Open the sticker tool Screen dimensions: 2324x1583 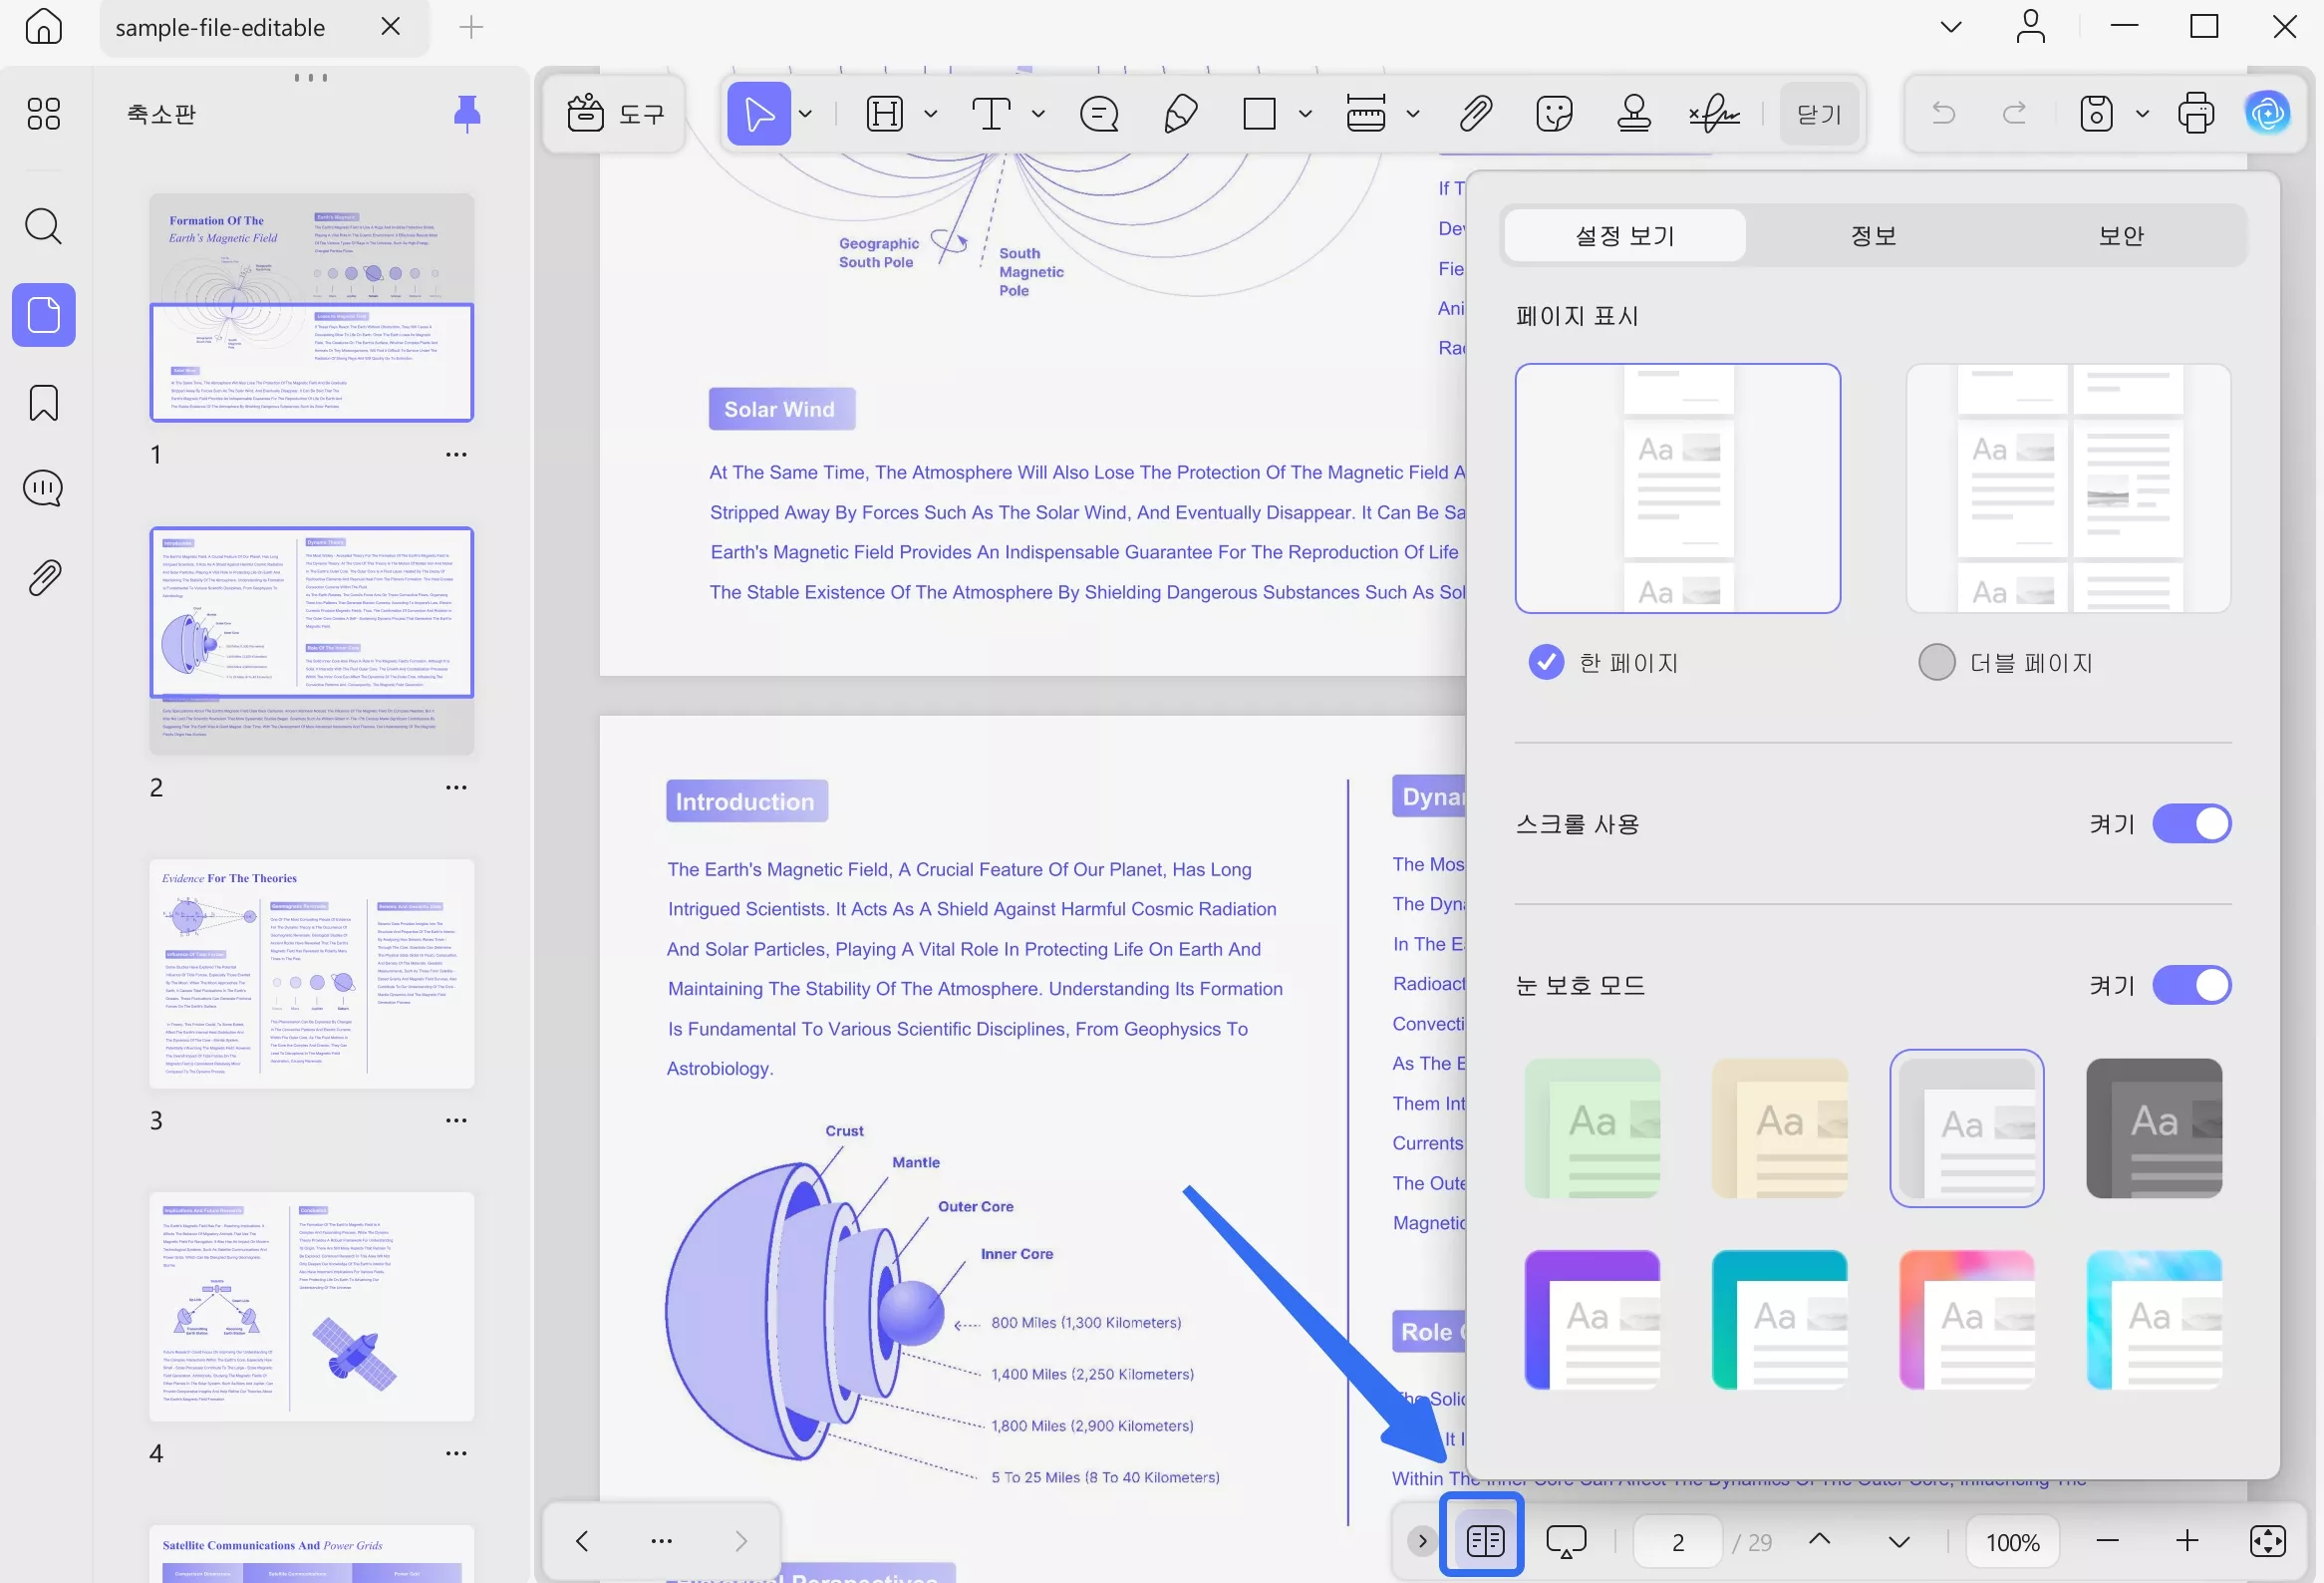pyautogui.click(x=1554, y=114)
